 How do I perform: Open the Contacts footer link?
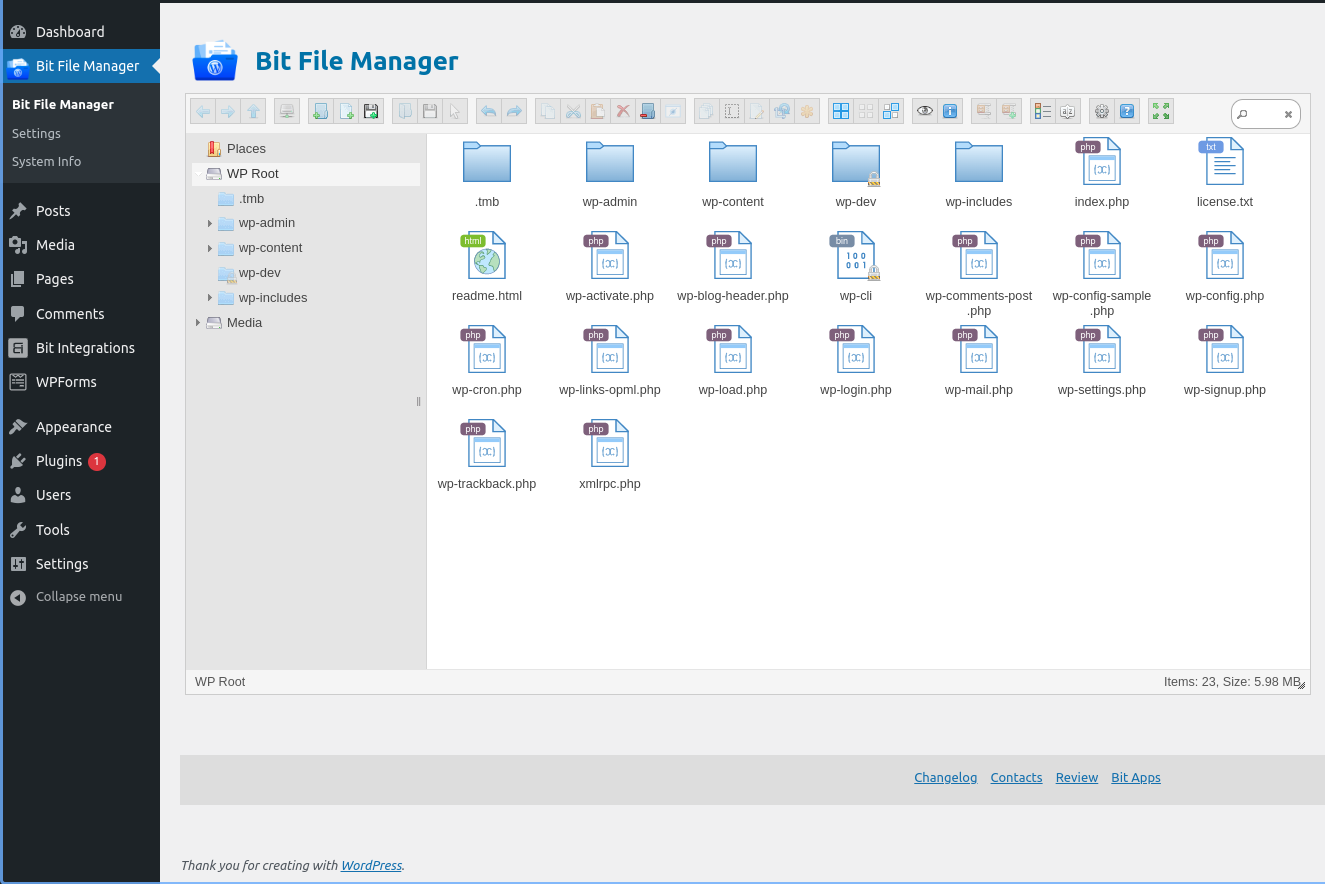(1016, 777)
